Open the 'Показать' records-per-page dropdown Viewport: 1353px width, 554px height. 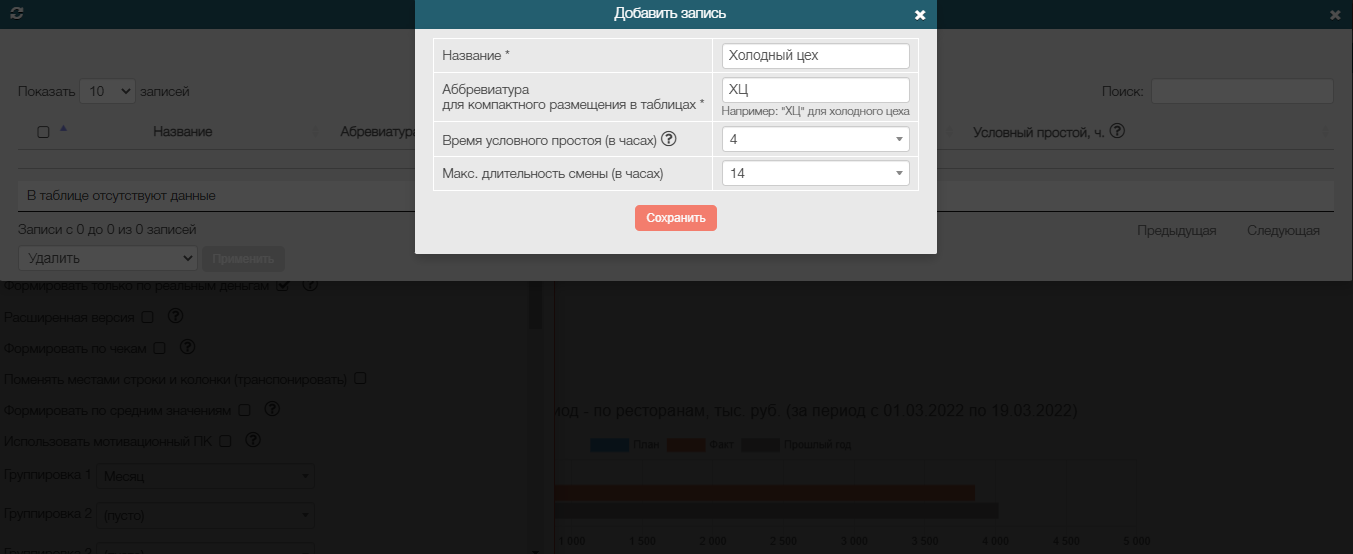click(107, 91)
